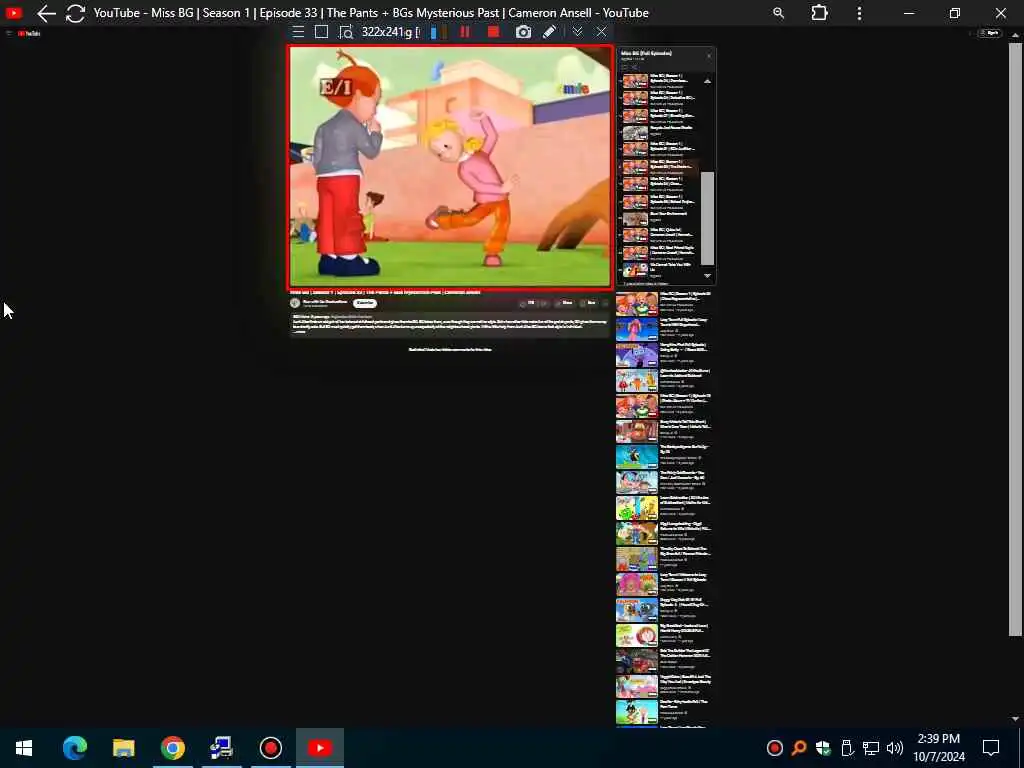Go back using the title bar arrow
Screen dimensions: 1024x768
(46, 13)
